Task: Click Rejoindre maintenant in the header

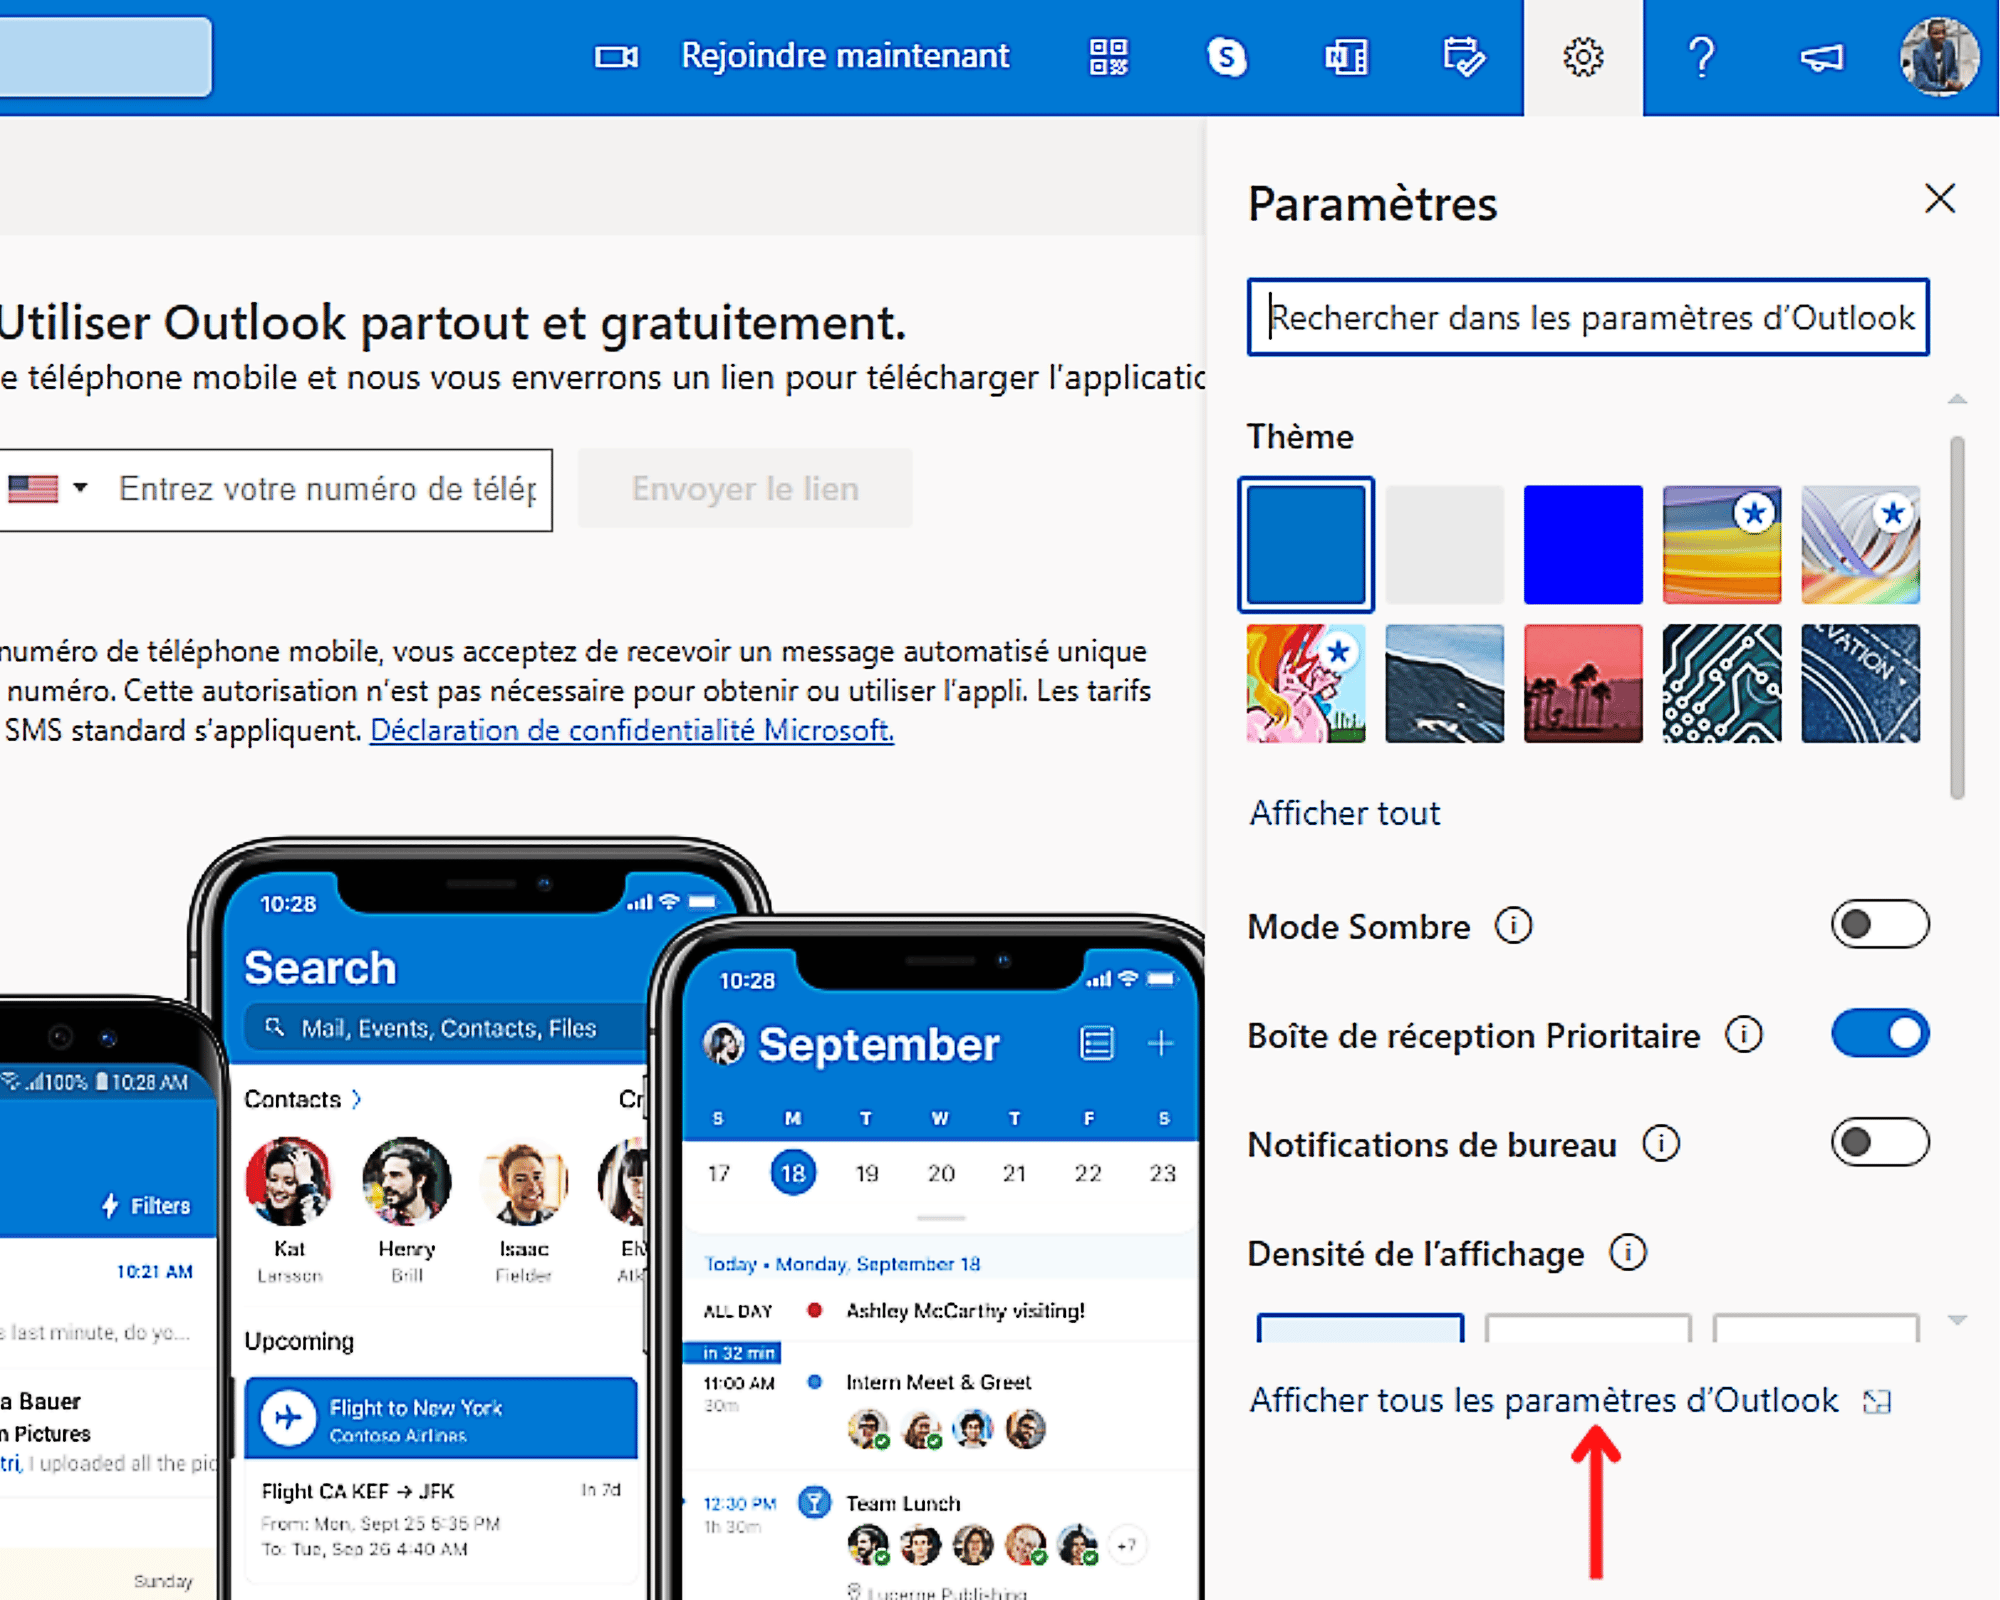Action: (x=845, y=56)
